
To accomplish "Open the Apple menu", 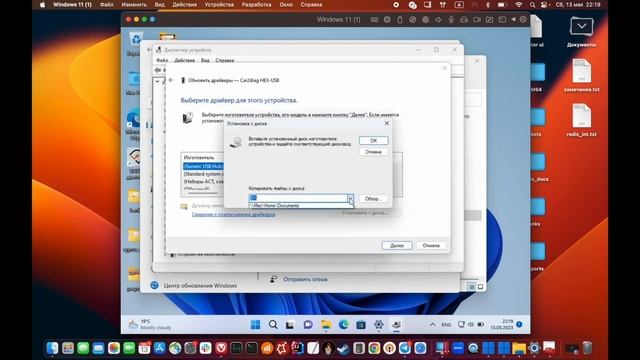I will click(42, 5).
